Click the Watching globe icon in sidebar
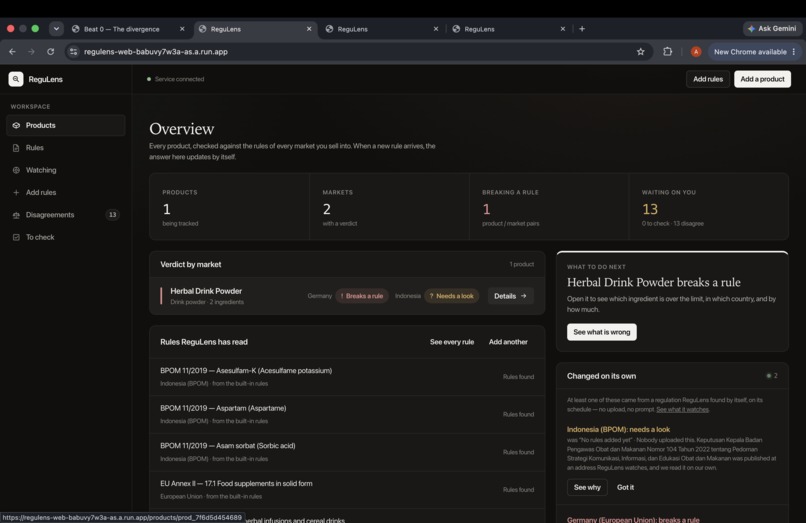The width and height of the screenshot is (806, 523). (x=16, y=170)
